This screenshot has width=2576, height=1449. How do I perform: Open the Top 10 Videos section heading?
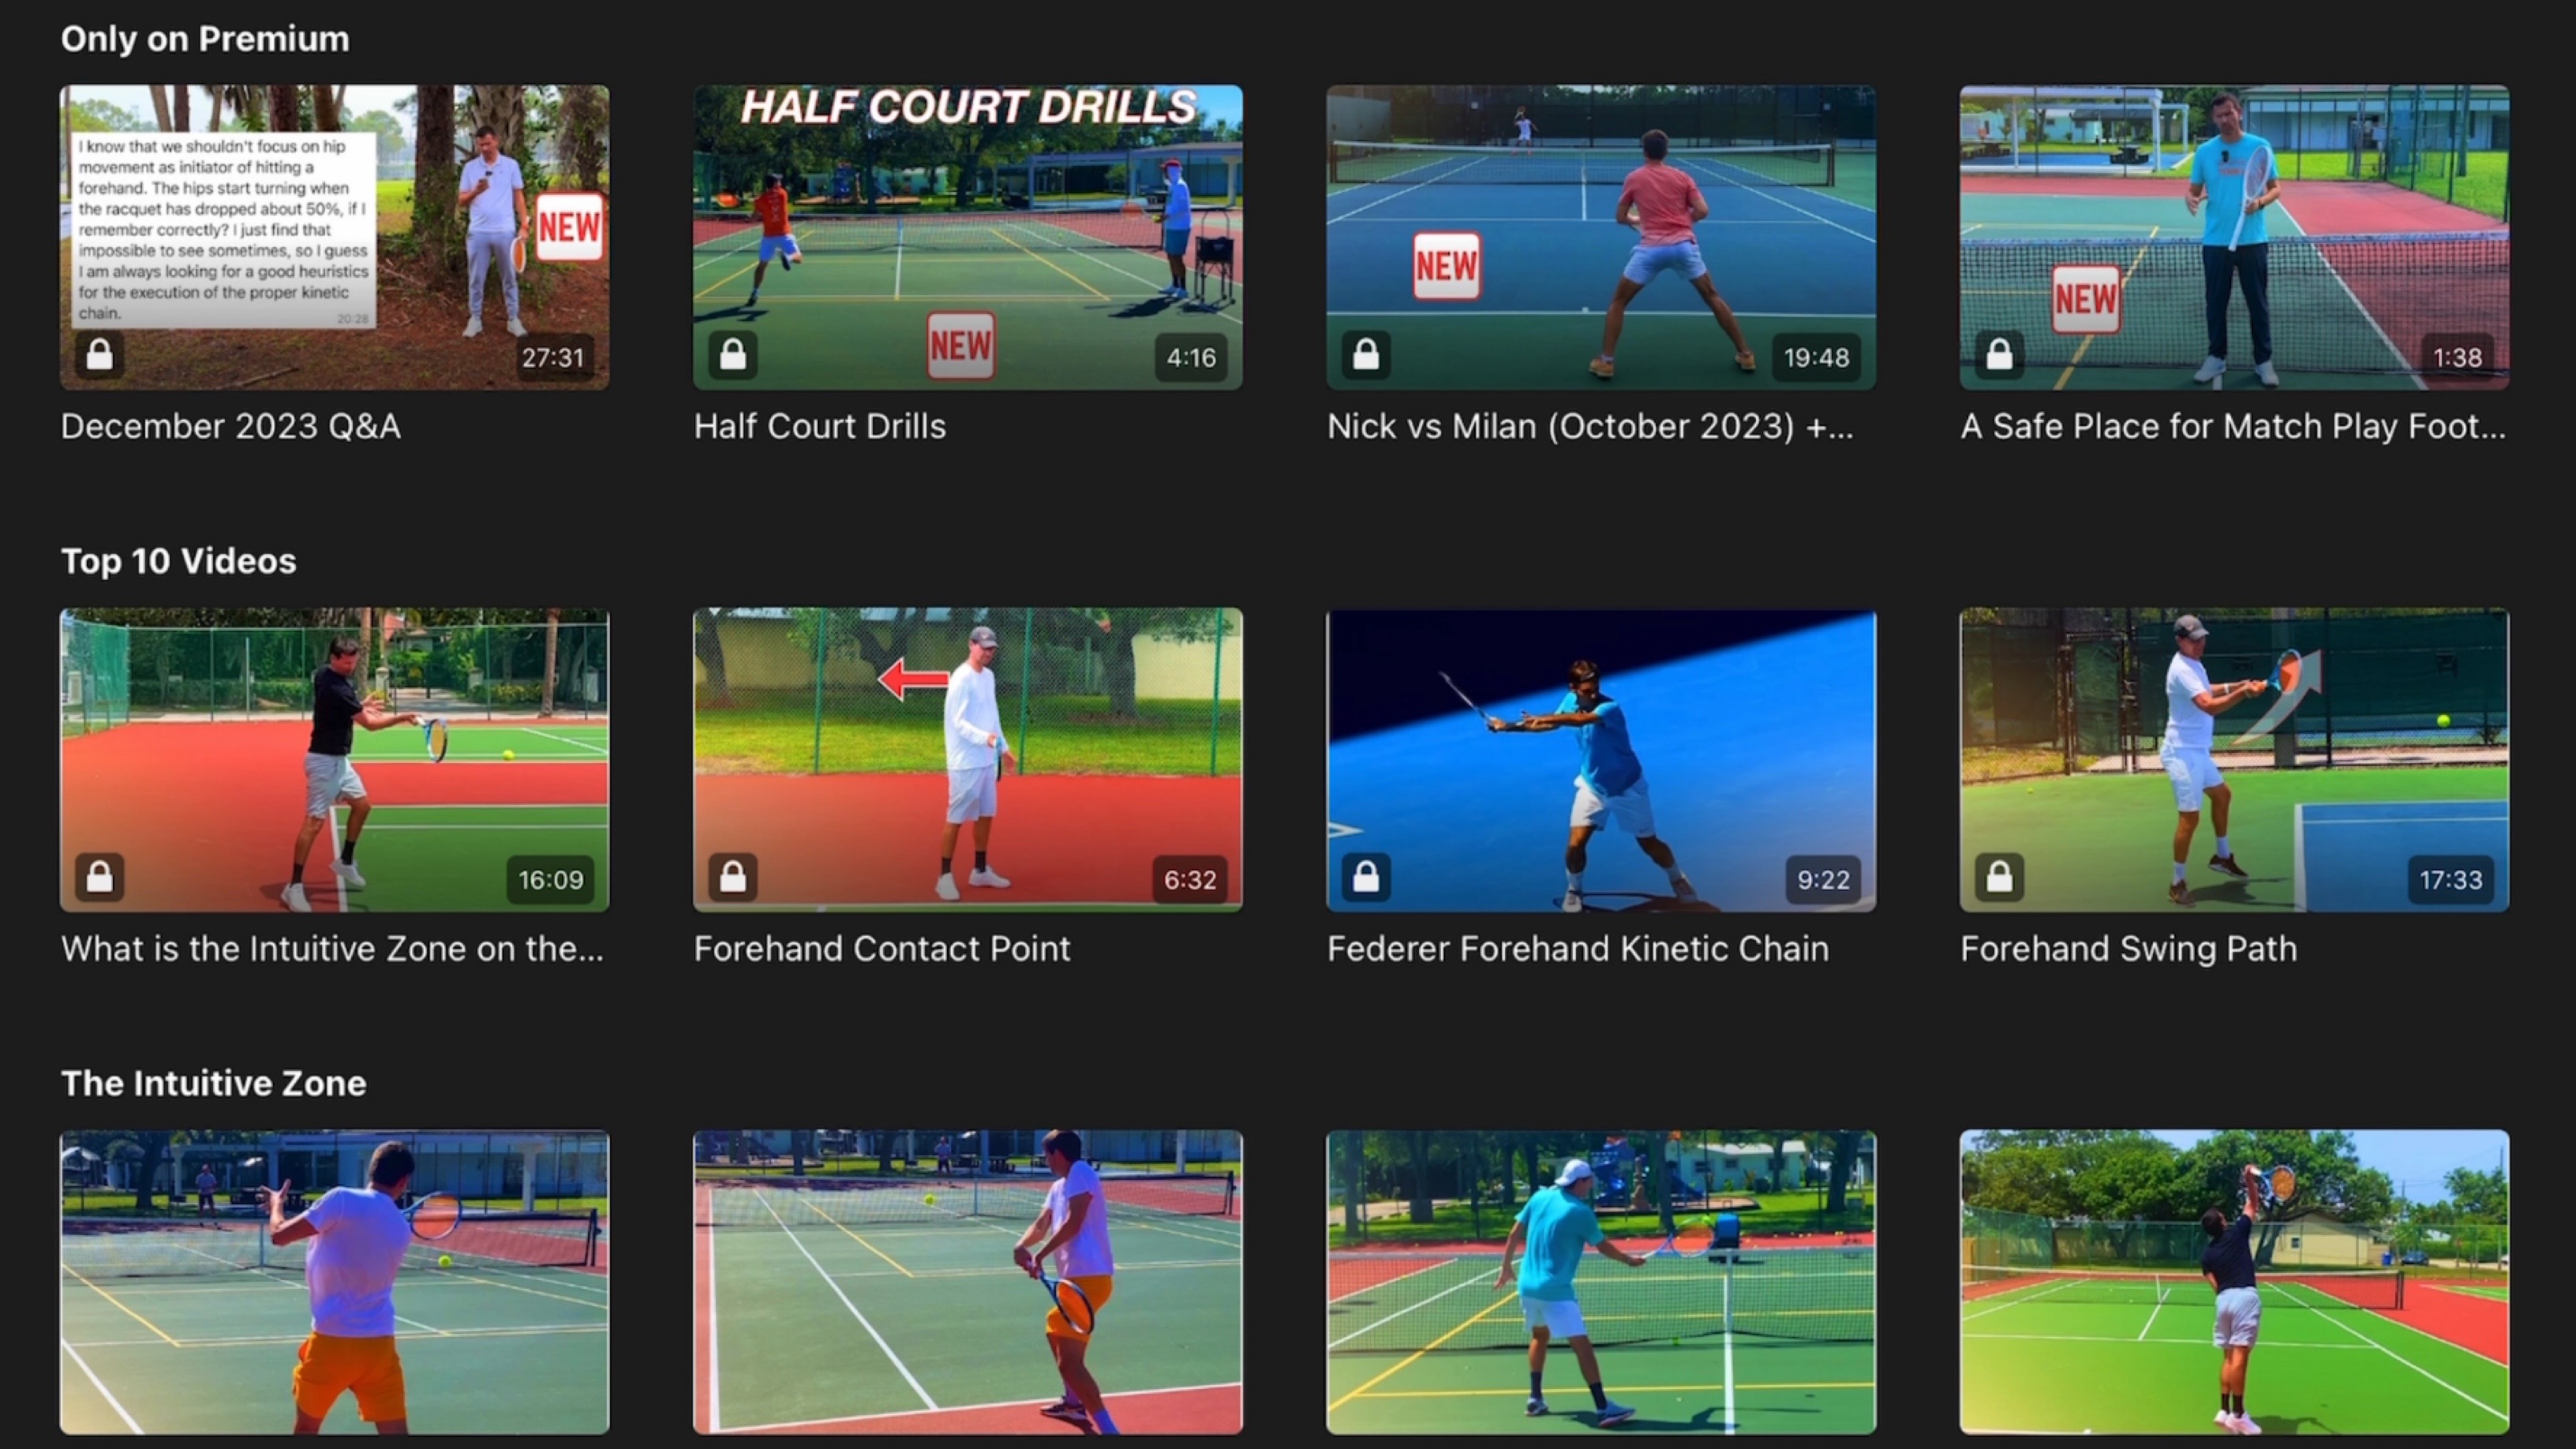(178, 561)
